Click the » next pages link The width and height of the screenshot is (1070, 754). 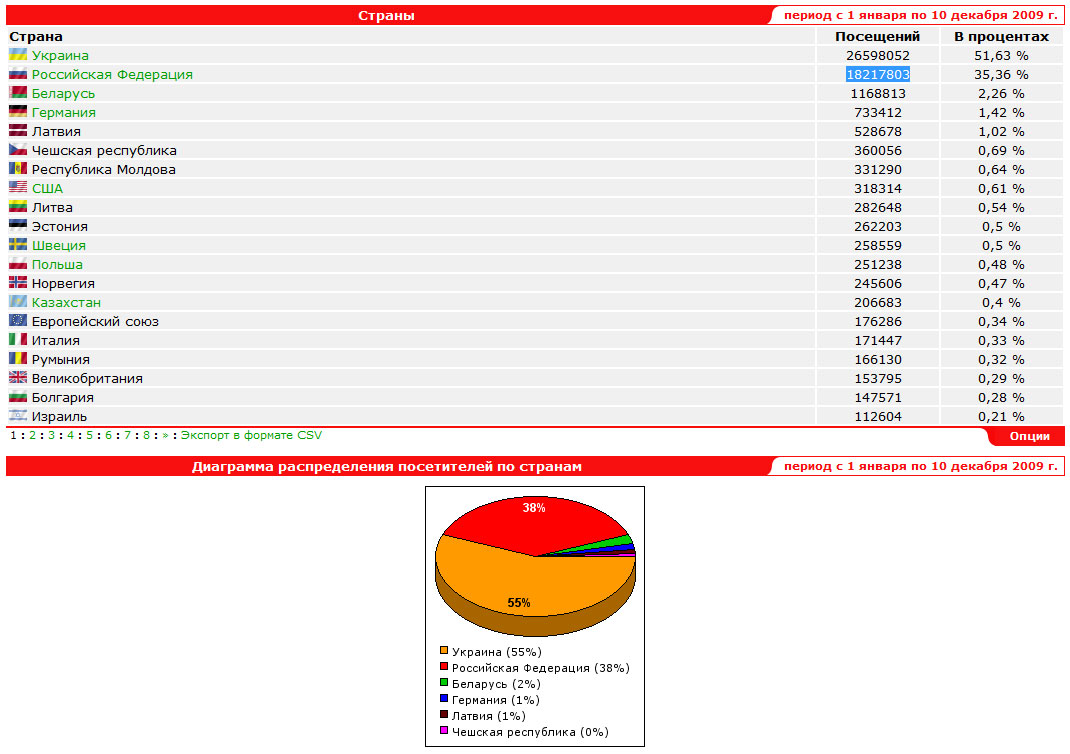pyautogui.click(x=165, y=435)
